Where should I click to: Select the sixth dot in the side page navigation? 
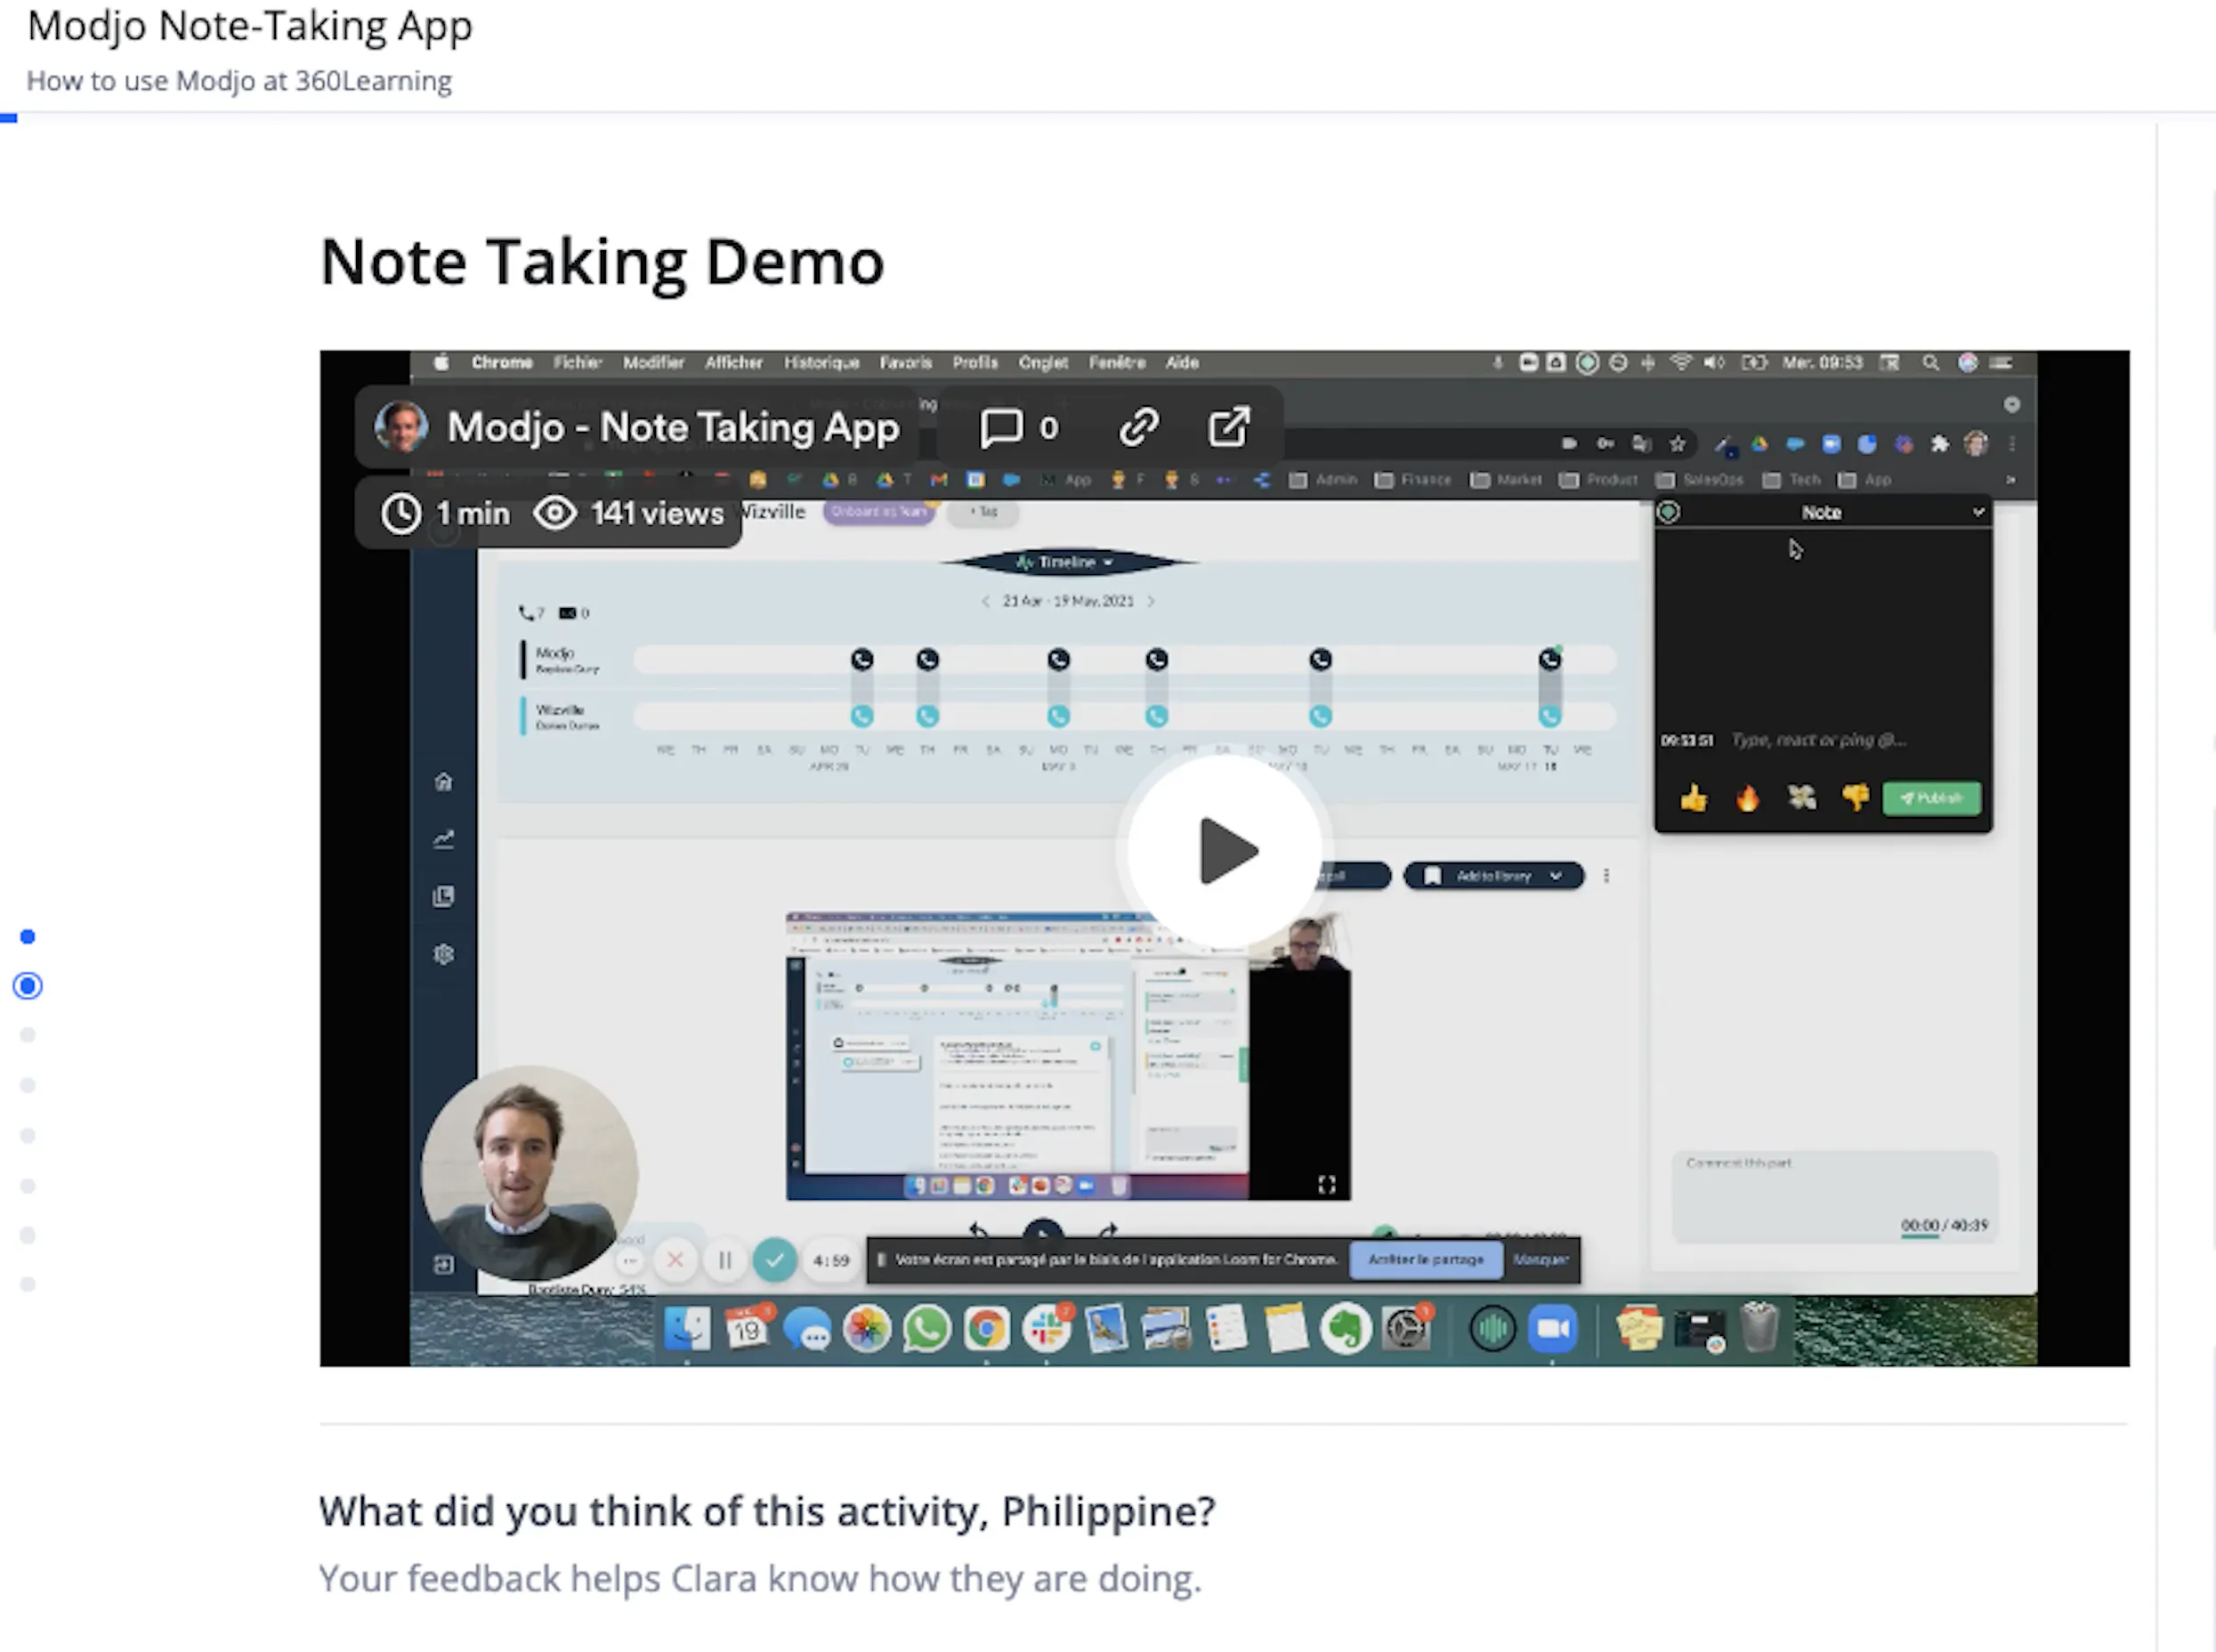28,1185
